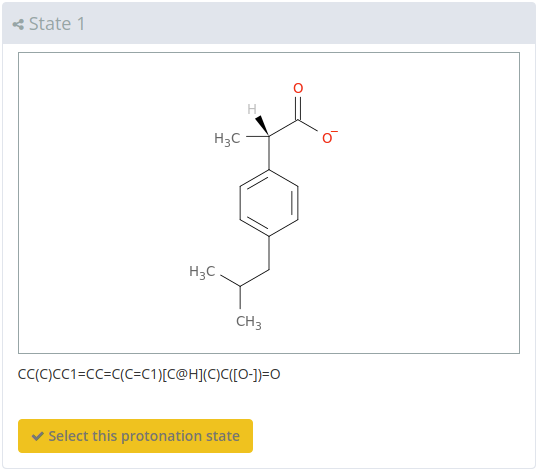This screenshot has width=539, height=472.
Task: Click the share-nodes icon beside State 1
Action: coord(18,24)
